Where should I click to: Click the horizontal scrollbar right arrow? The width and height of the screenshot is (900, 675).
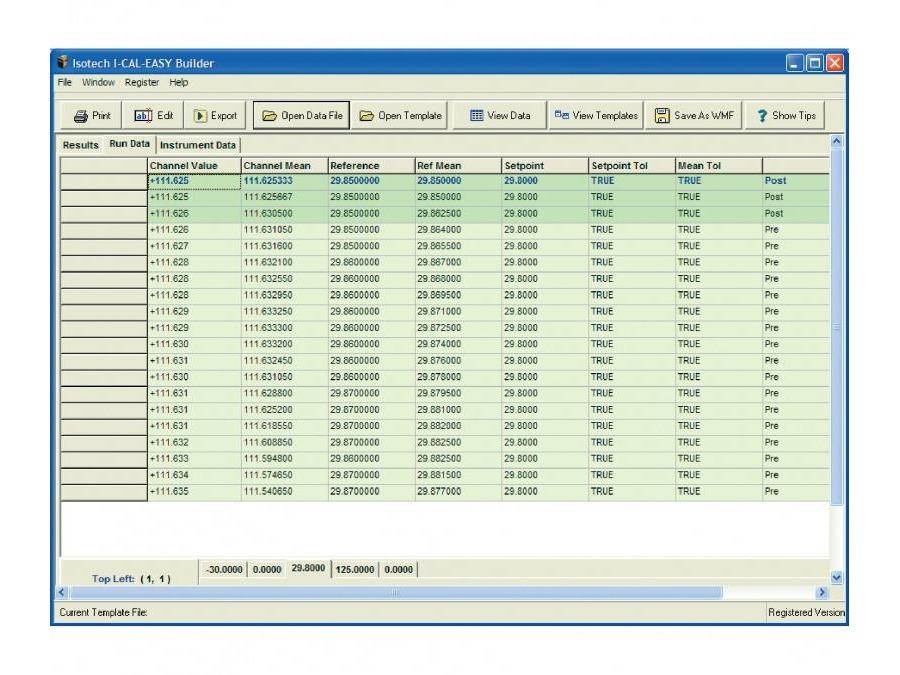[821, 592]
